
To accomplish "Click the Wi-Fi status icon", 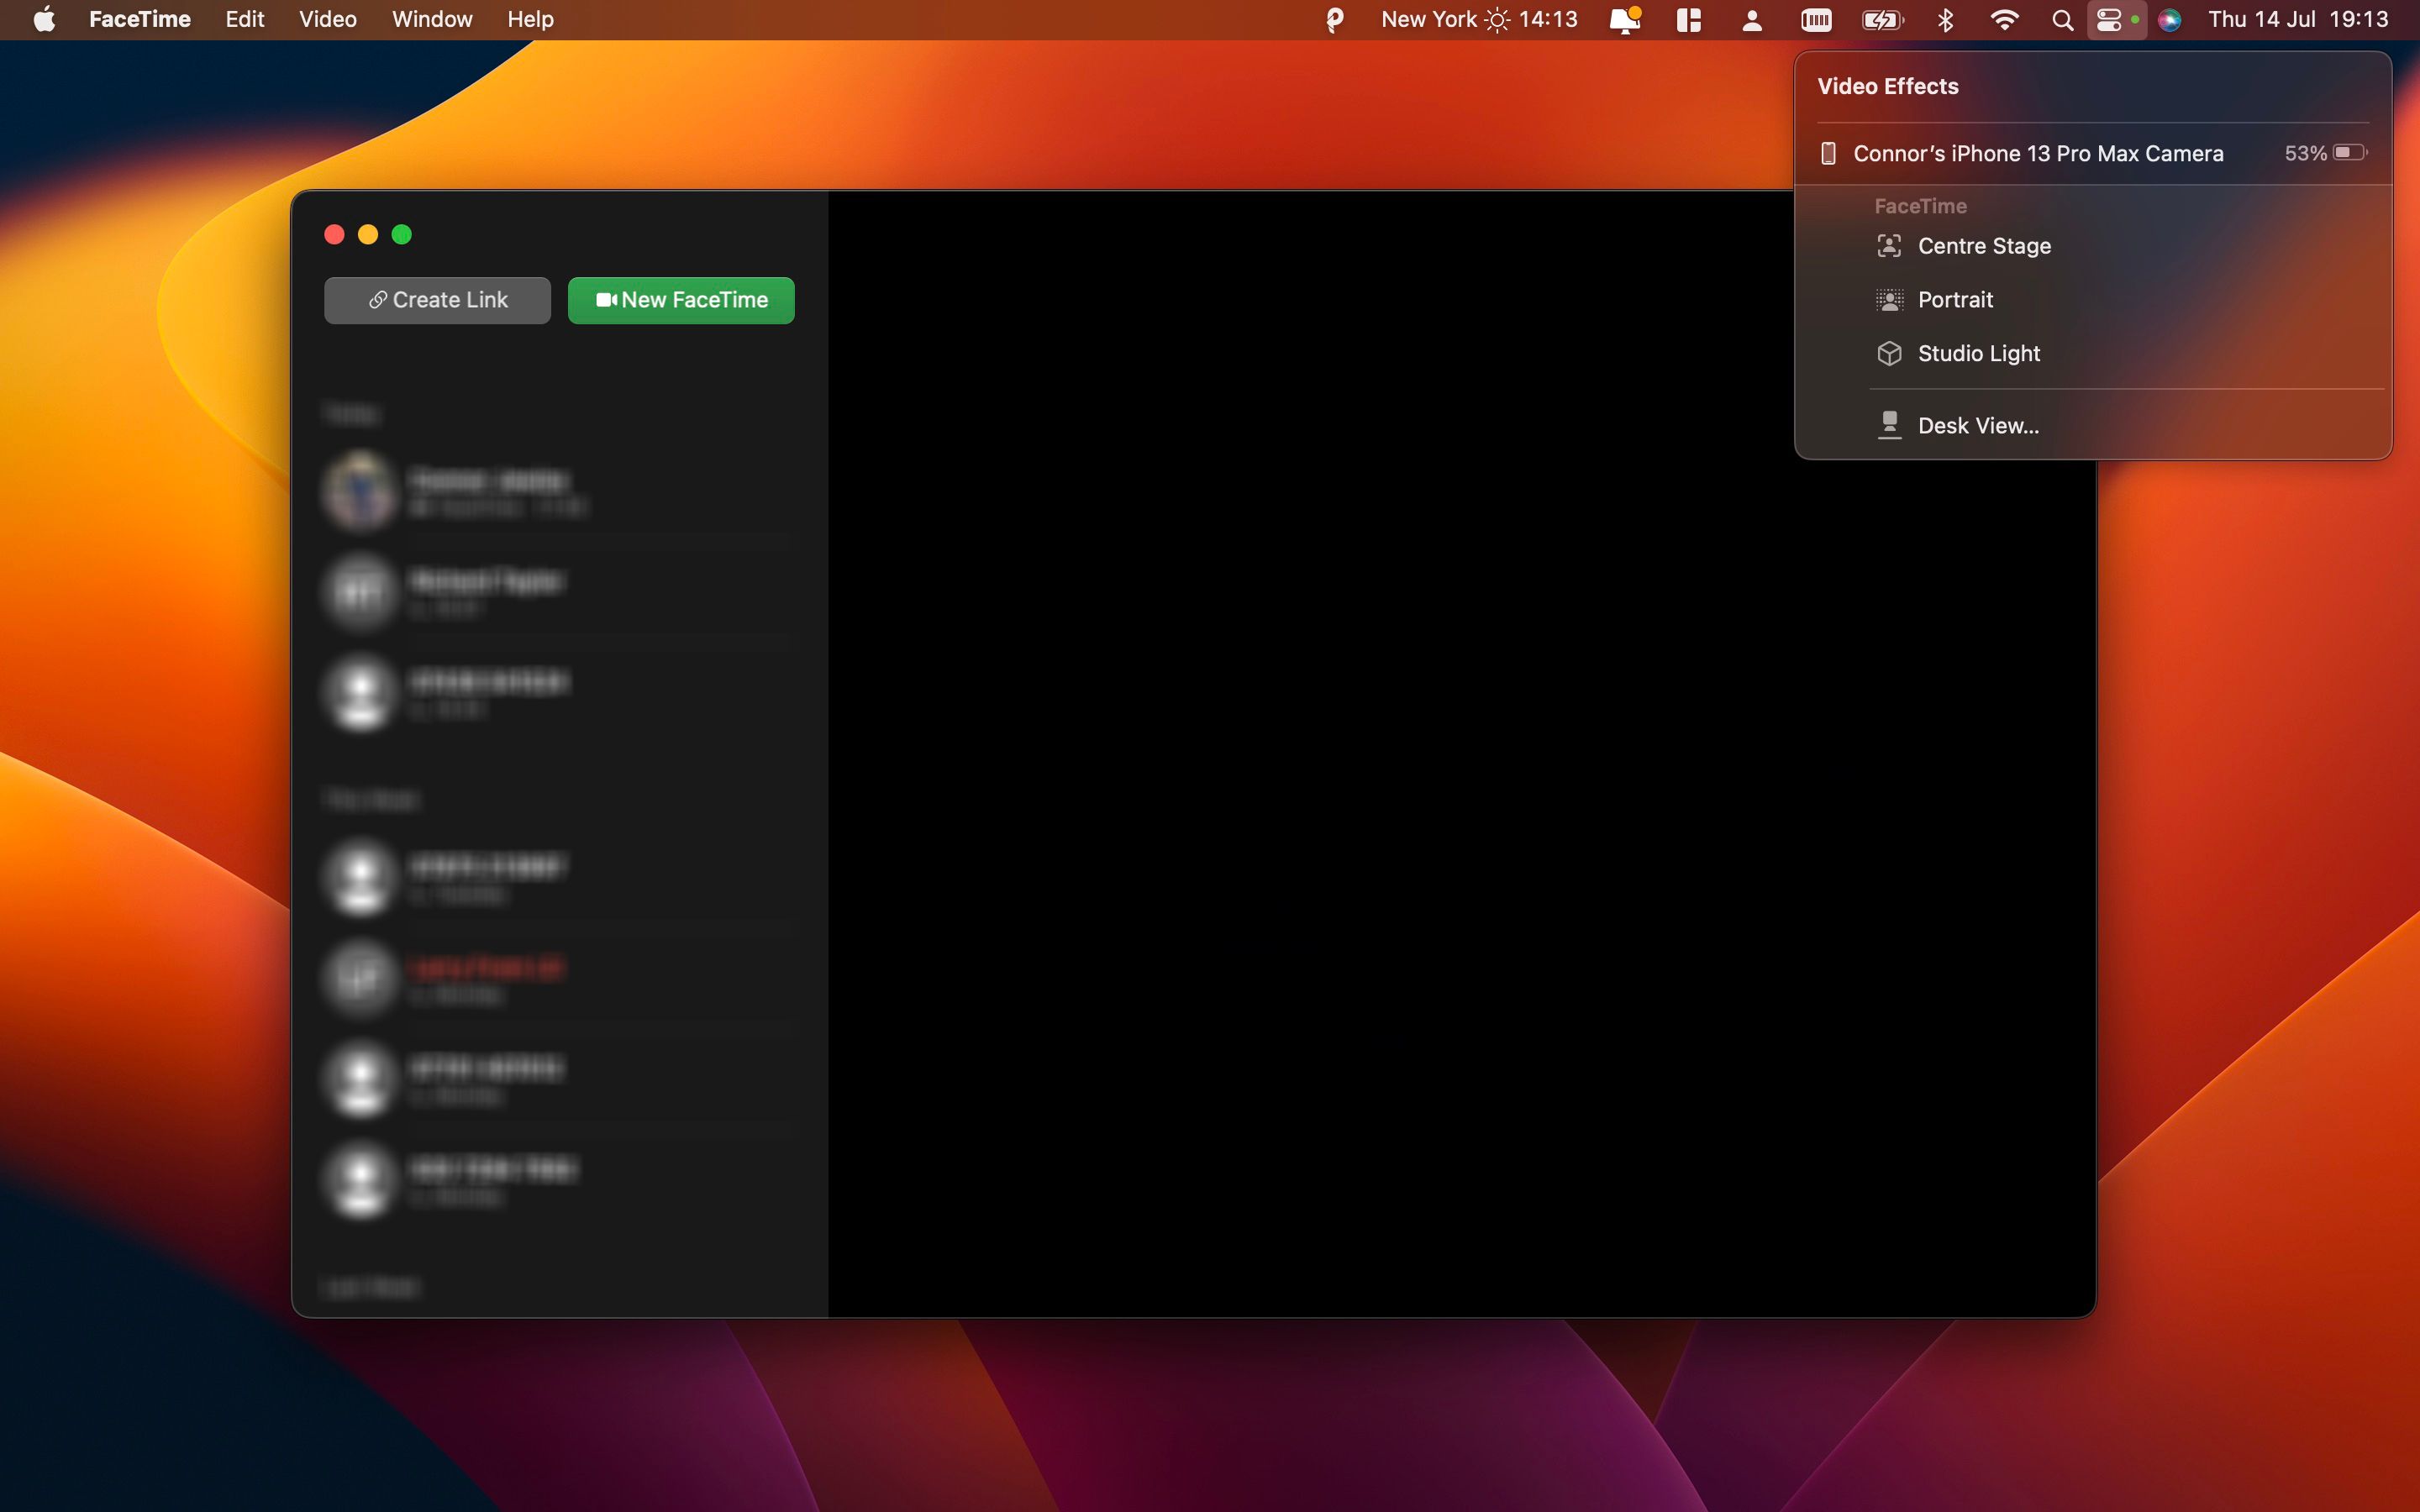I will point(2003,19).
